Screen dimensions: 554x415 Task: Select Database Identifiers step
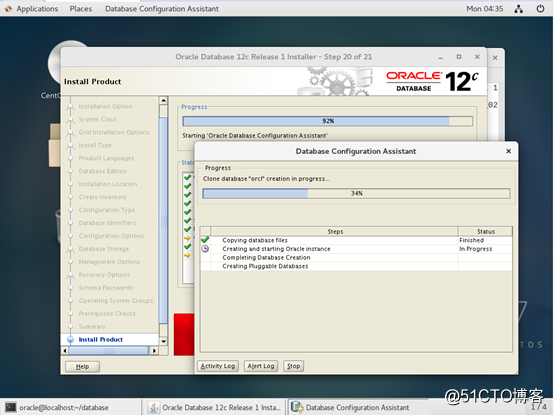pyautogui.click(x=107, y=223)
